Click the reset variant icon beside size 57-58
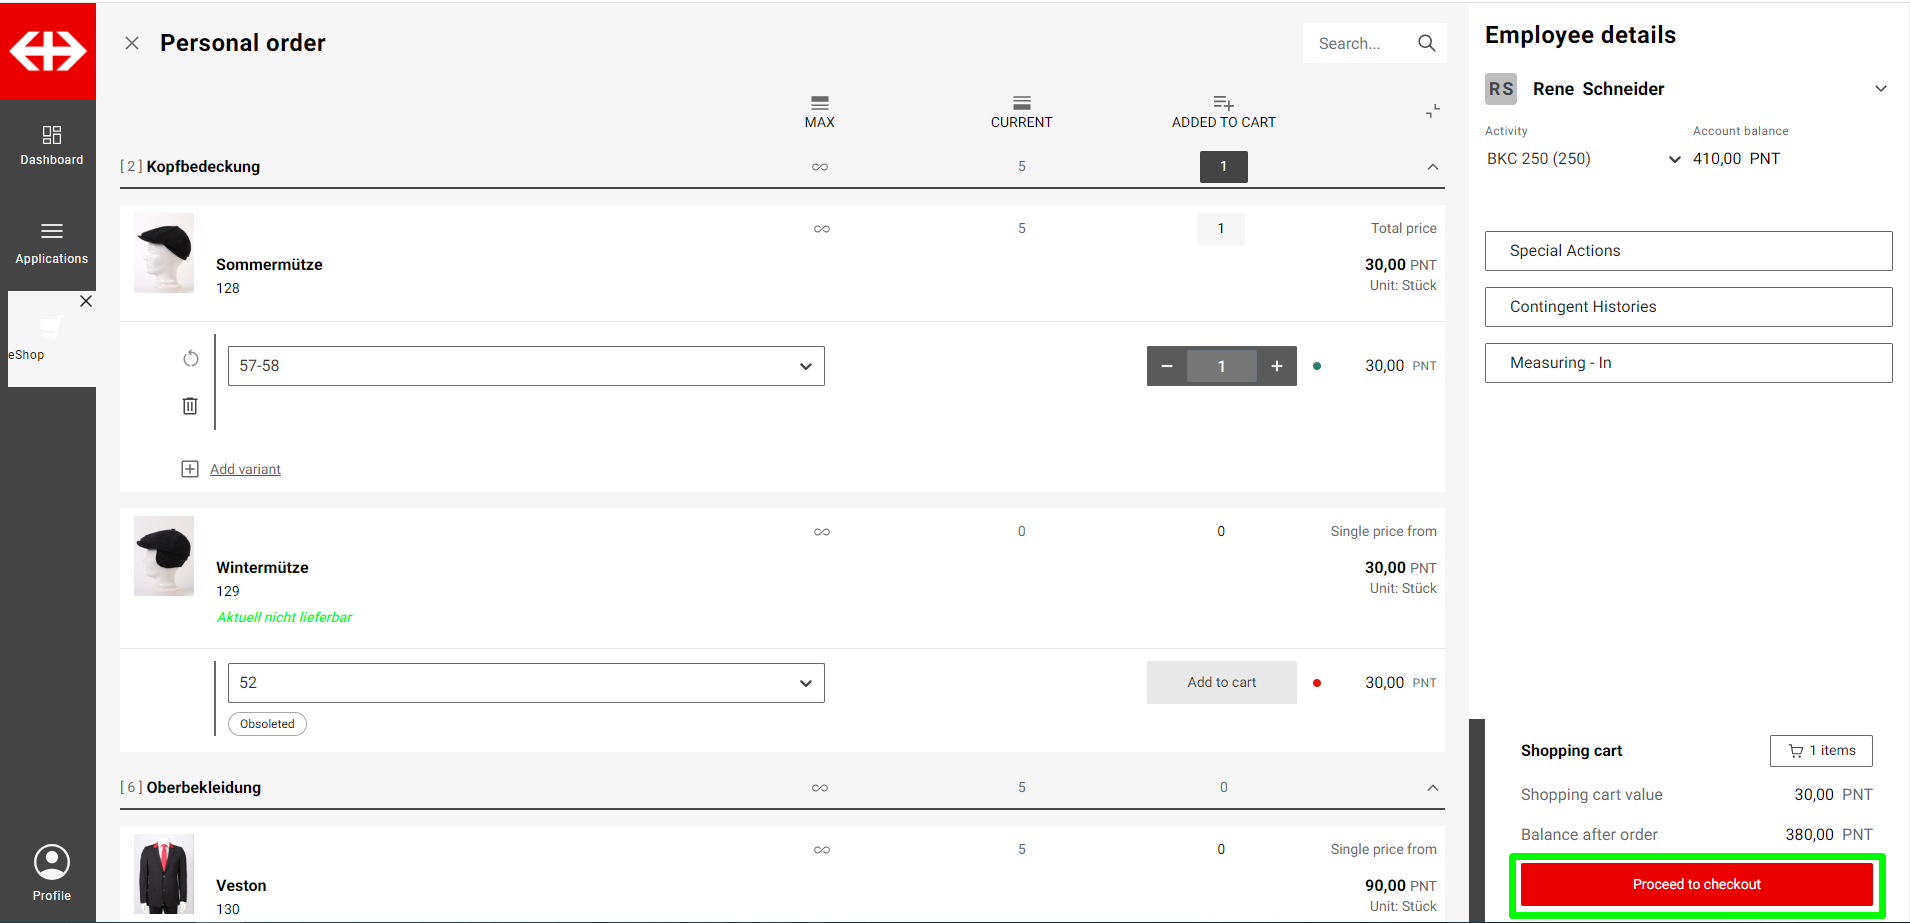The height and width of the screenshot is (923, 1910). click(190, 359)
